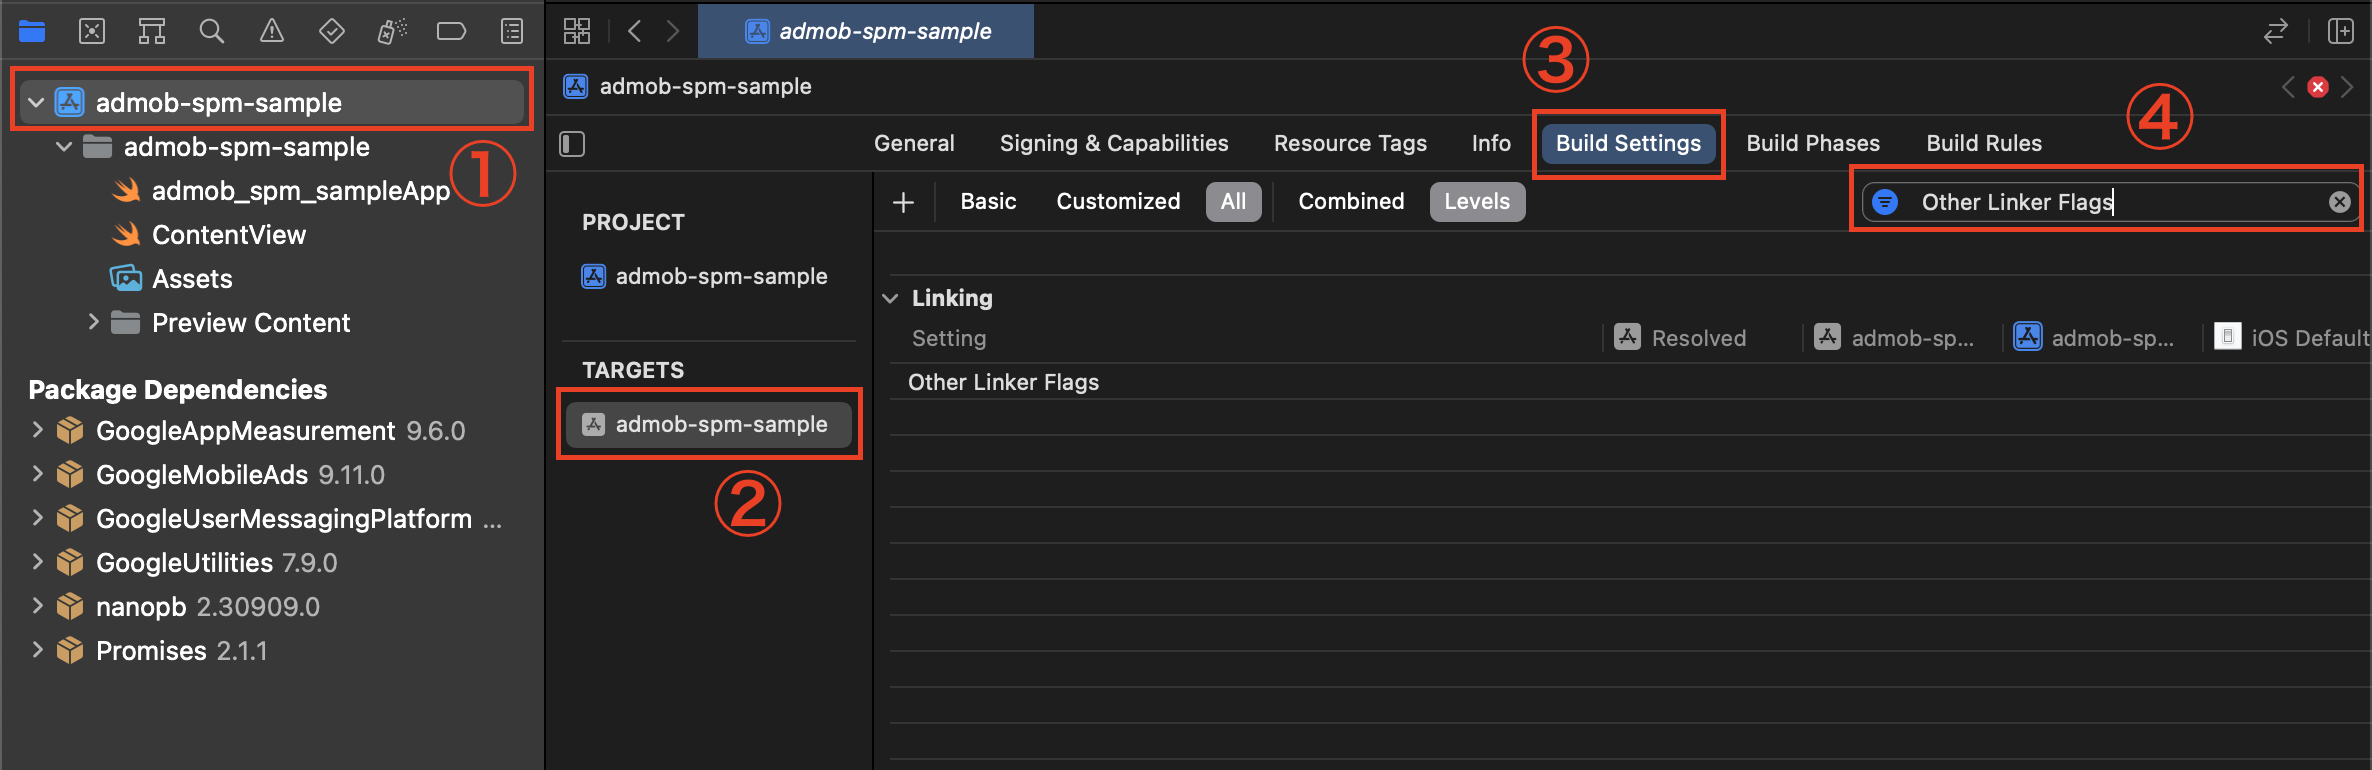Screen dimensions: 2372x770
Task: Click the code review swap arrows icon
Action: point(2276,31)
